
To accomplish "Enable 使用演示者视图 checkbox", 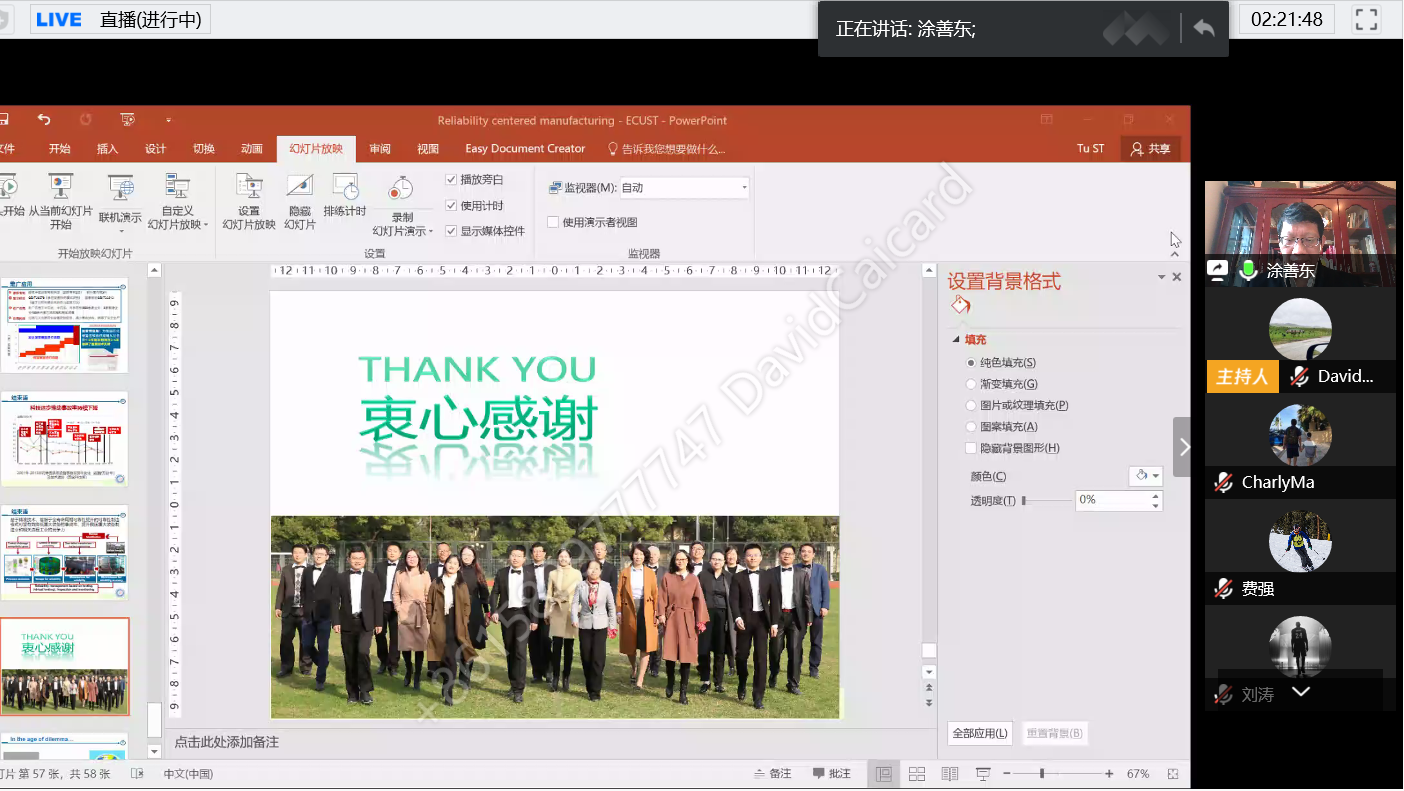I will 553,222.
